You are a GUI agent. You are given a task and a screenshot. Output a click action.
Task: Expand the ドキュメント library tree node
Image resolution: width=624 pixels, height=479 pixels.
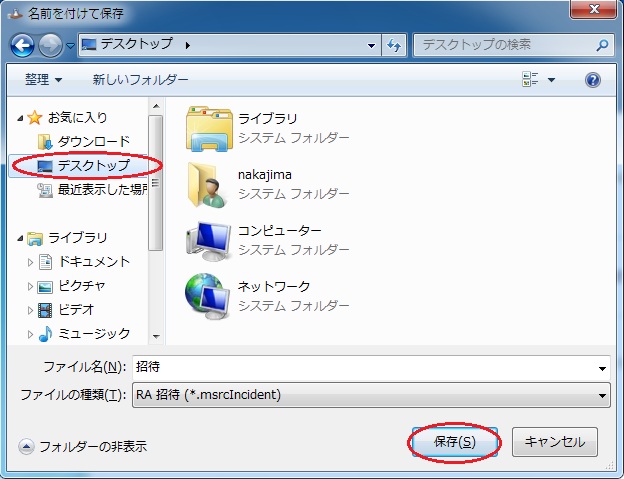(x=29, y=262)
